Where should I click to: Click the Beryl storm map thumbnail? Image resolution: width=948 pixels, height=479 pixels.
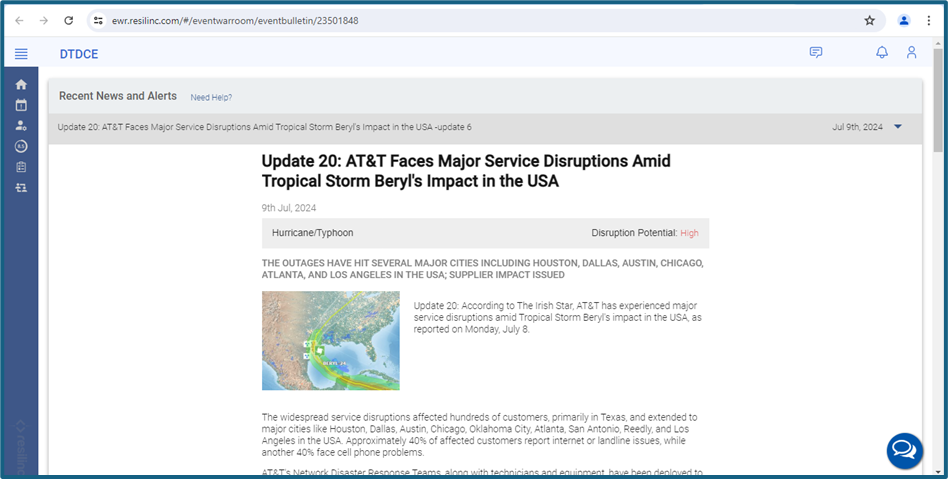[x=331, y=341]
